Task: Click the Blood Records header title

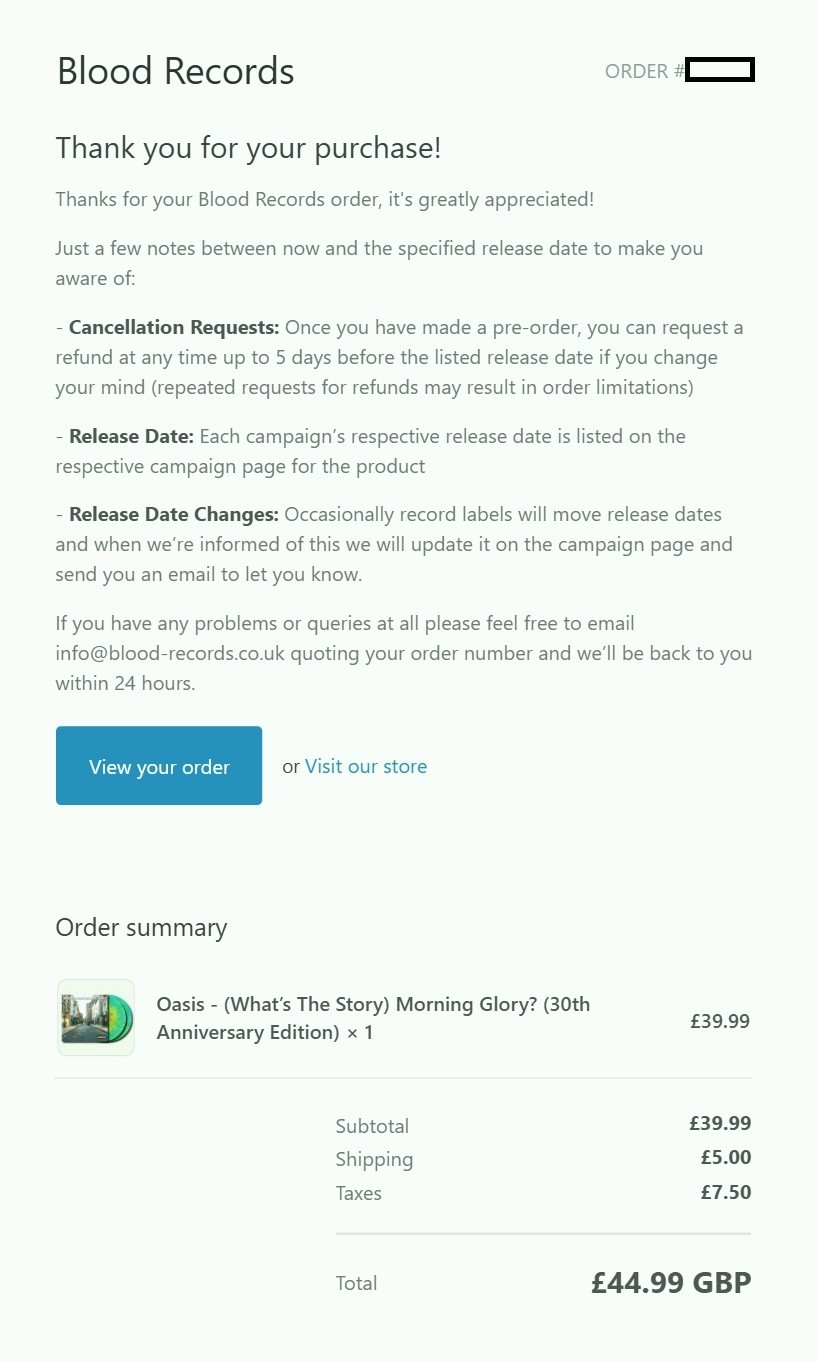Action: pos(176,71)
